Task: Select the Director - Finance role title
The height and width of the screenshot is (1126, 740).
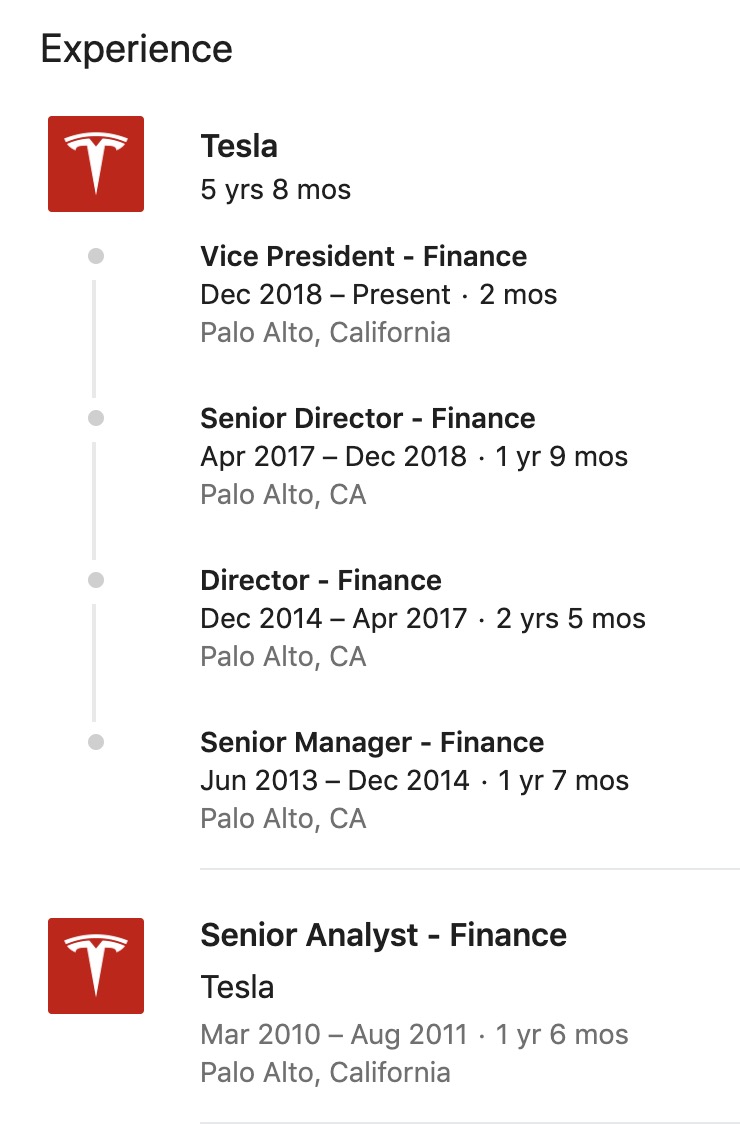Action: (x=321, y=580)
